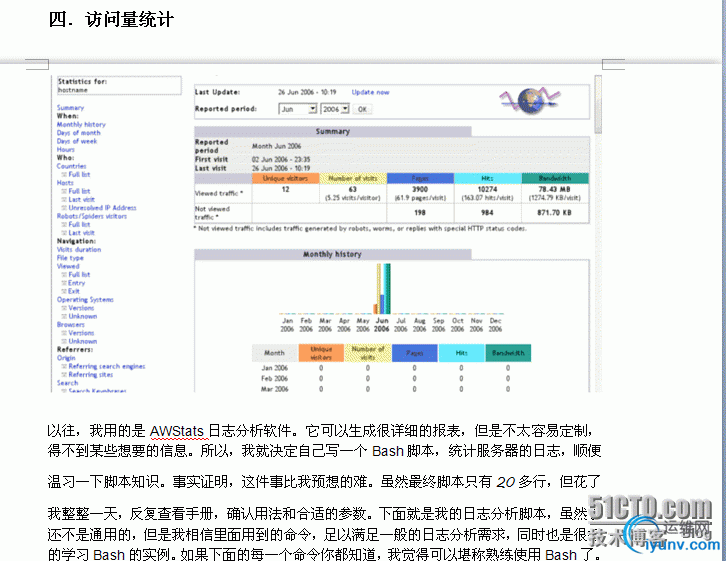Open the year 2006 dropdown
This screenshot has width=726, height=561.
click(x=335, y=109)
